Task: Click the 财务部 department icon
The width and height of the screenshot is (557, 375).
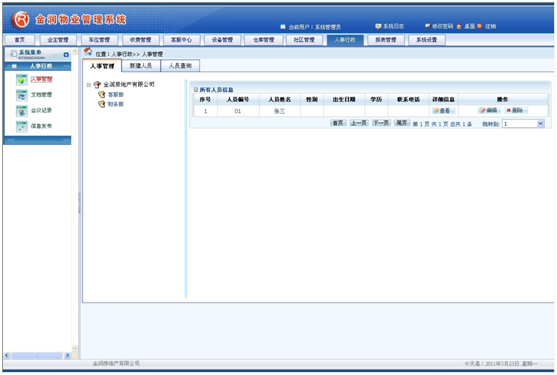Action: [102, 104]
